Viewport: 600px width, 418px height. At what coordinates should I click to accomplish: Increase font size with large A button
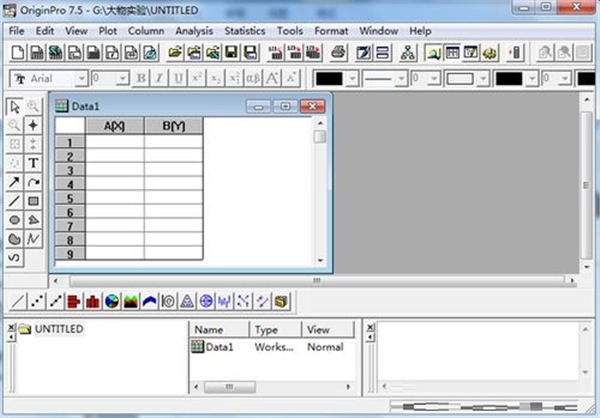point(272,78)
